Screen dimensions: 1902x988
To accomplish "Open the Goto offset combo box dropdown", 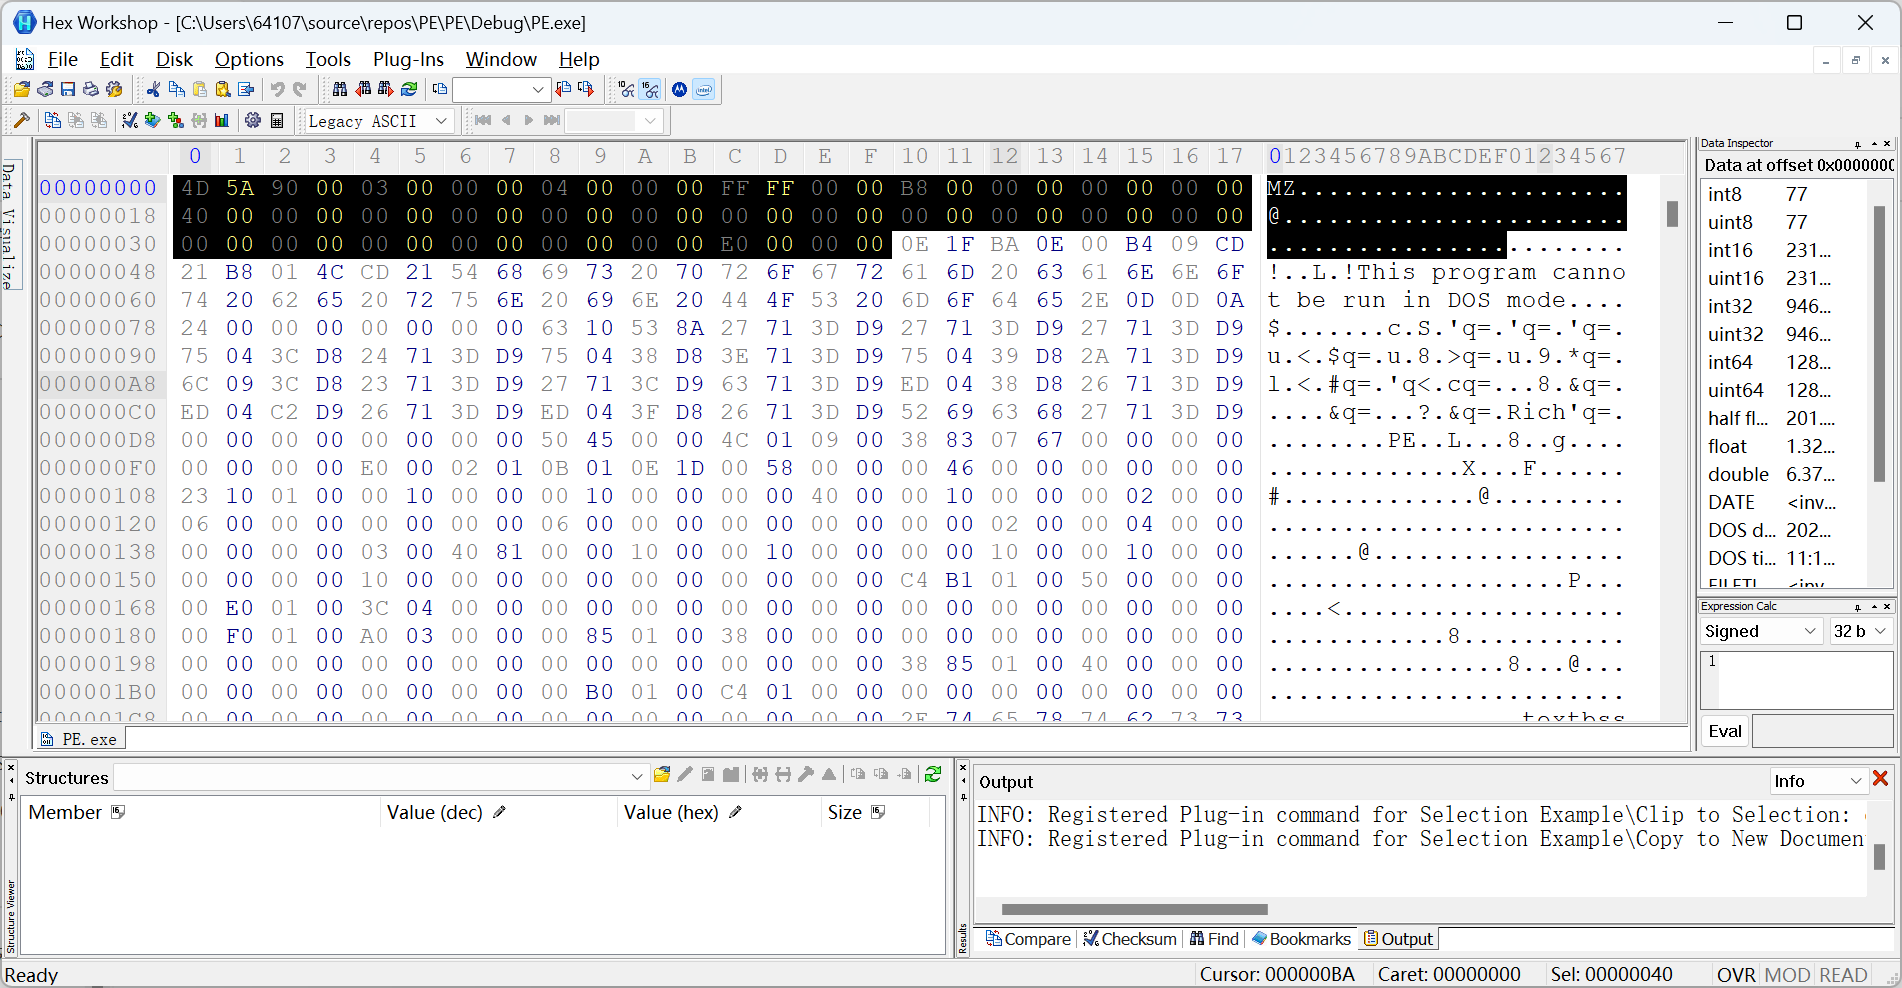I will pos(538,90).
